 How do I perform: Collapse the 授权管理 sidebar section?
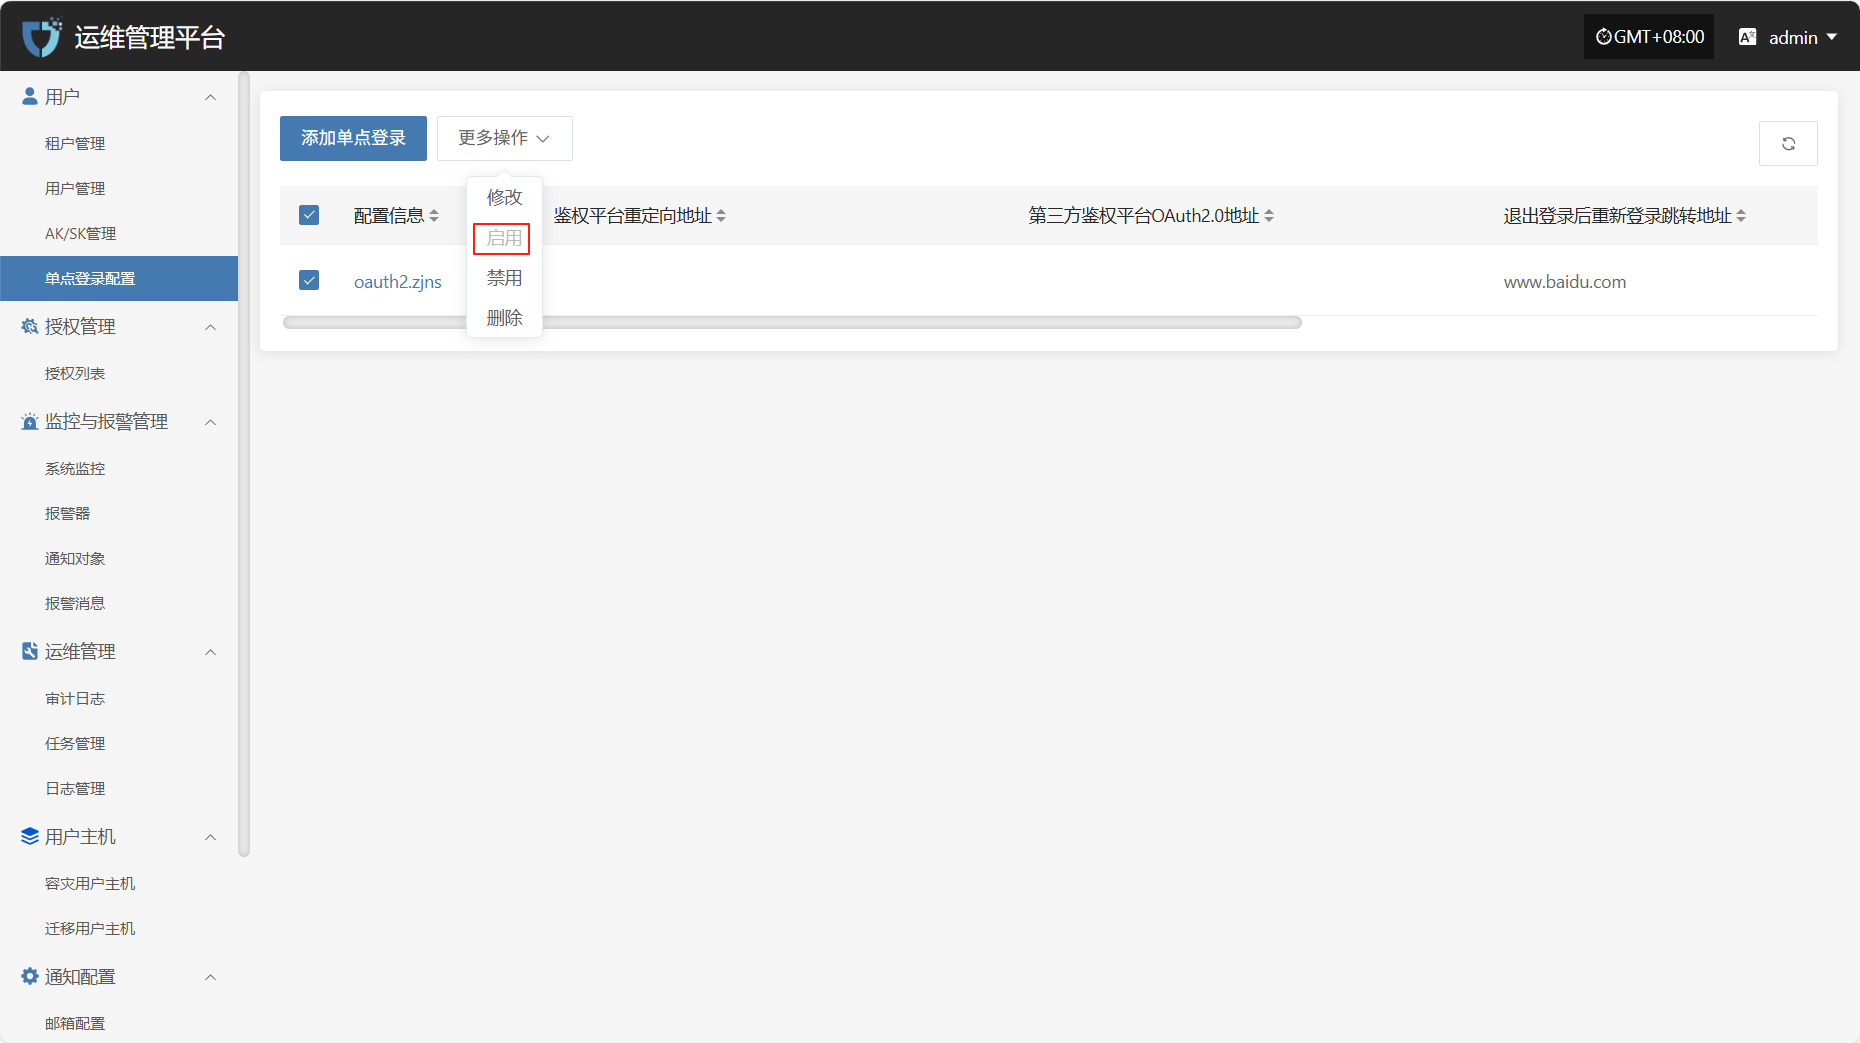[x=210, y=327]
